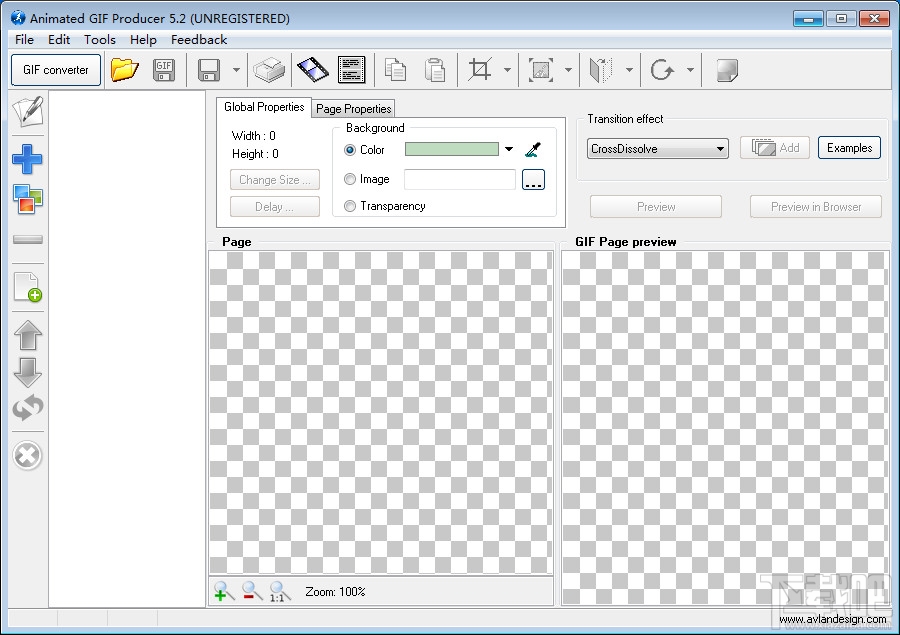This screenshot has width=900, height=635.
Task: Click the Flip mirror toolbar icon
Action: tap(602, 70)
